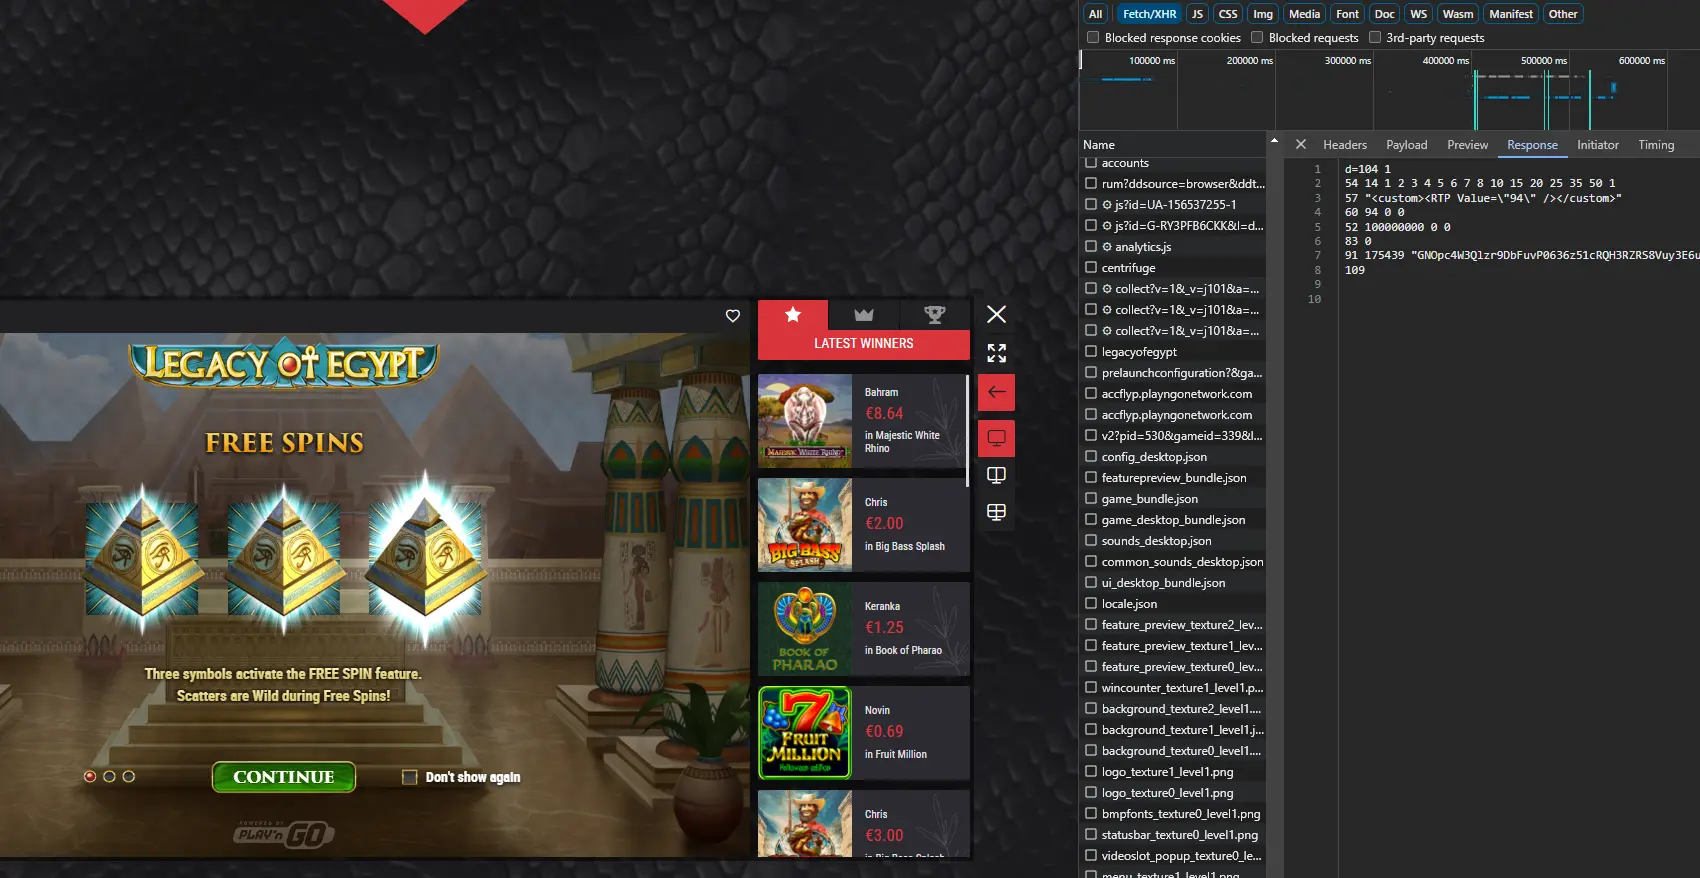Image resolution: width=1700 pixels, height=878 pixels.
Task: Select the second slide indicator dot
Action: (x=109, y=776)
